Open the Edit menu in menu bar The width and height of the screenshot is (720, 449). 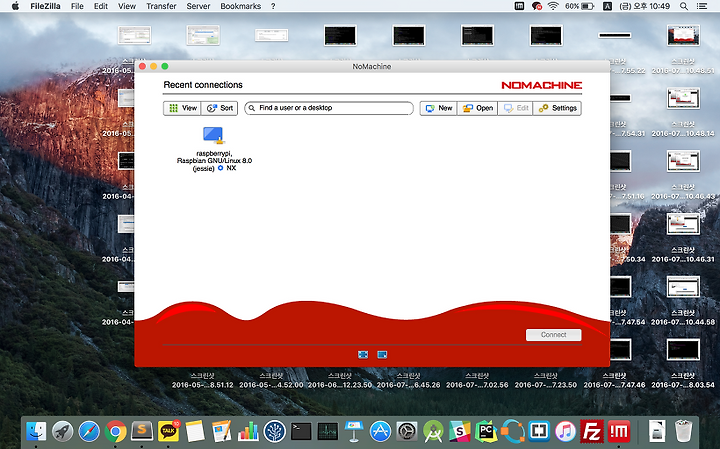click(x=101, y=6)
